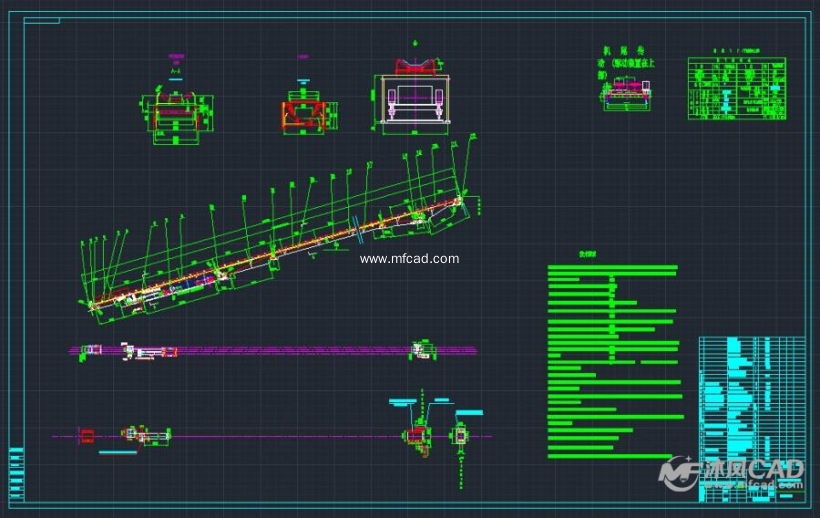Pick the front view with red hopper
The width and height of the screenshot is (820, 518).
(x=414, y=98)
